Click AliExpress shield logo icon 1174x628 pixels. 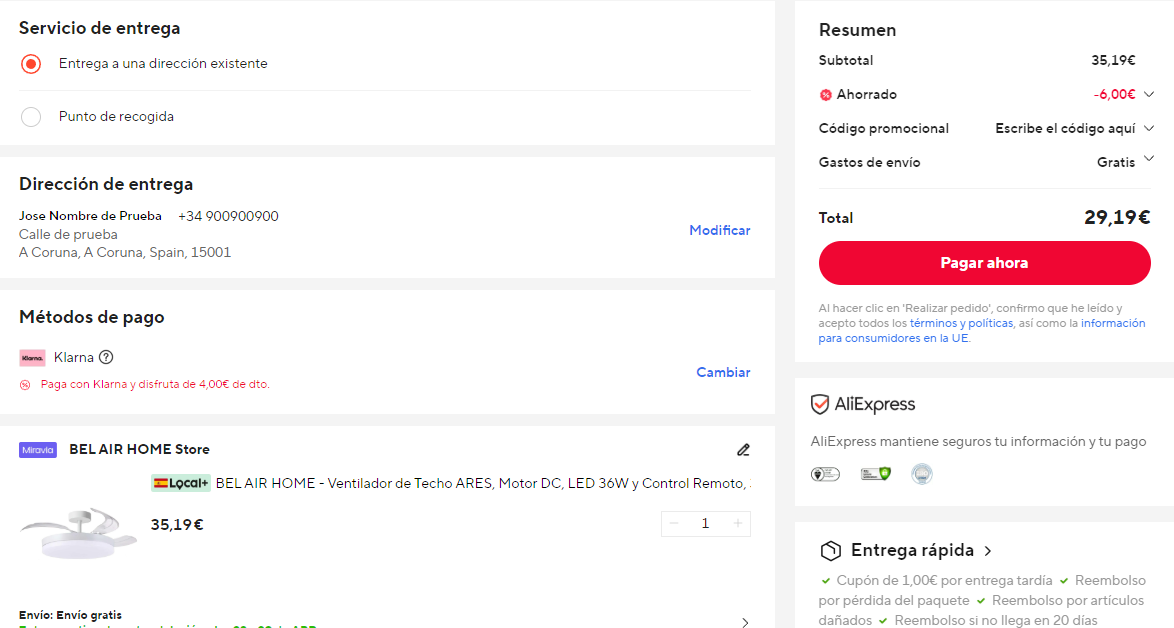click(x=820, y=404)
